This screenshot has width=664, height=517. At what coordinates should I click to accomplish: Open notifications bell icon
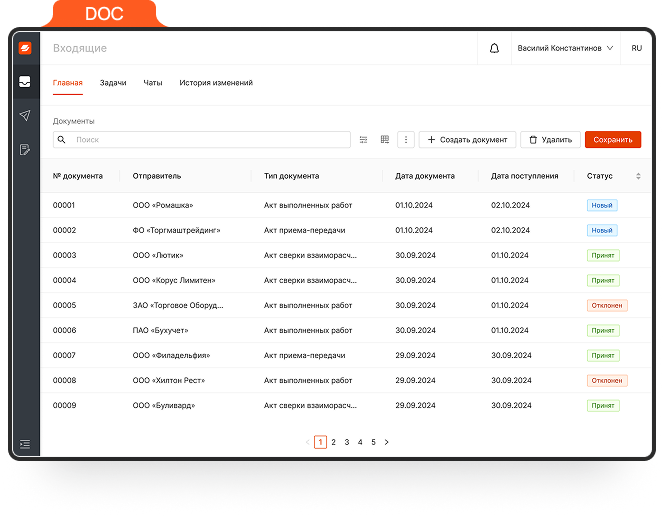pyautogui.click(x=494, y=48)
